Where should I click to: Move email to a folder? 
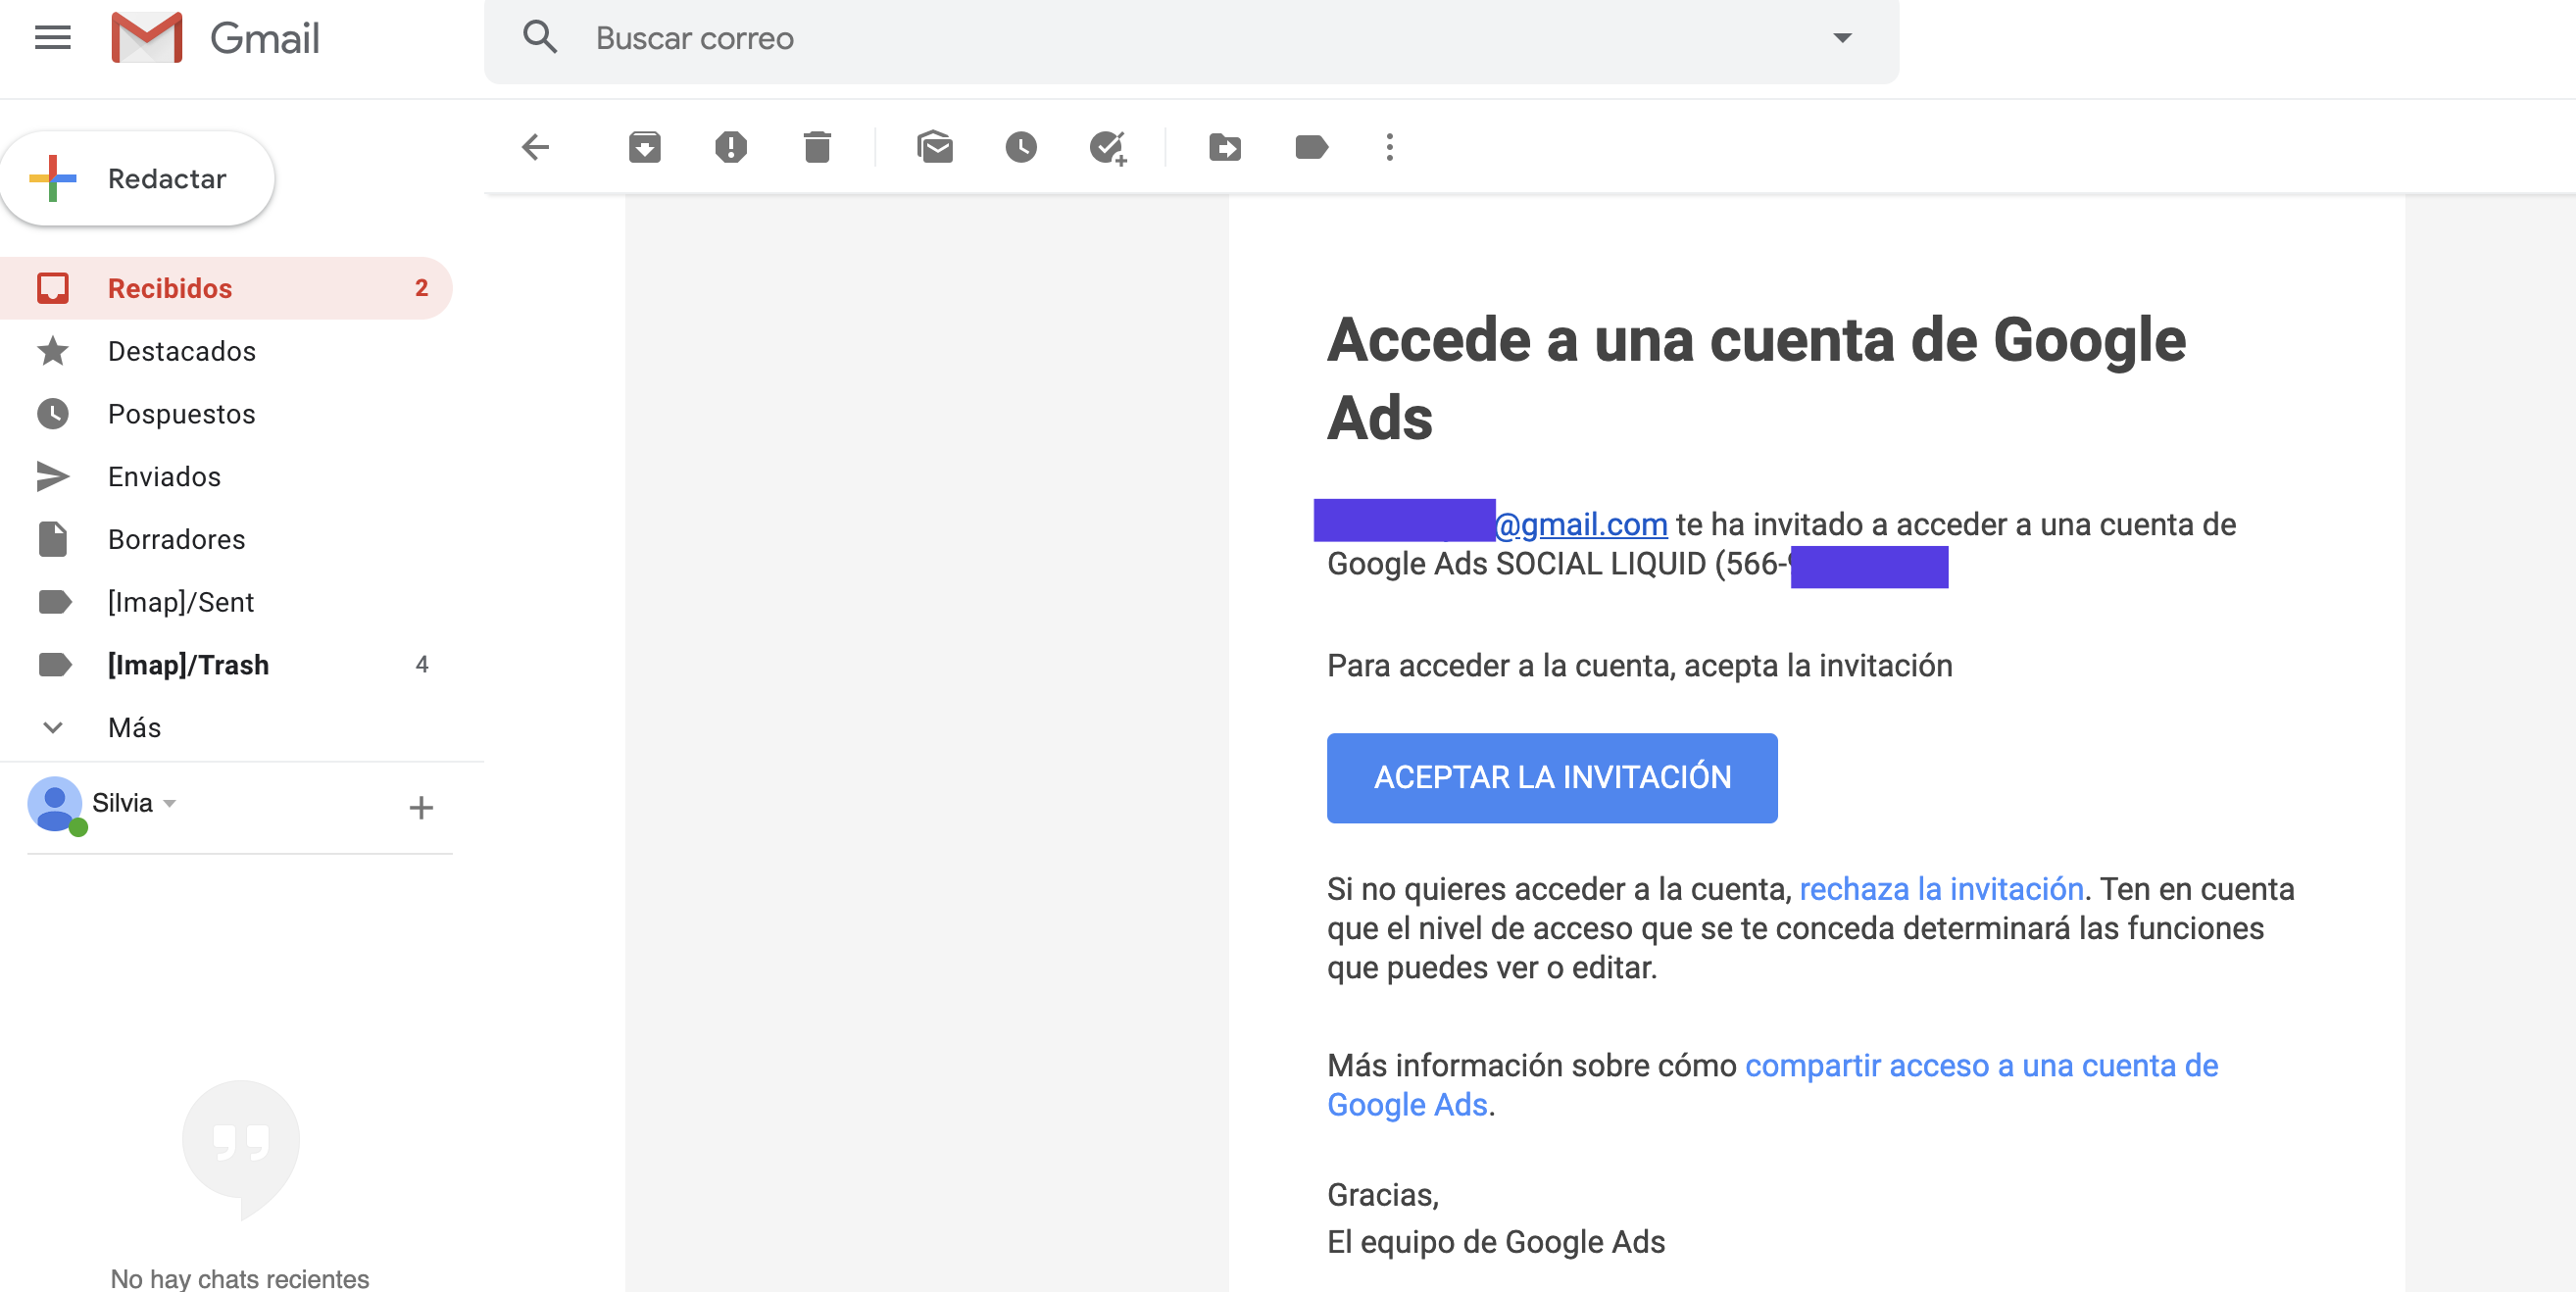pyautogui.click(x=1225, y=147)
